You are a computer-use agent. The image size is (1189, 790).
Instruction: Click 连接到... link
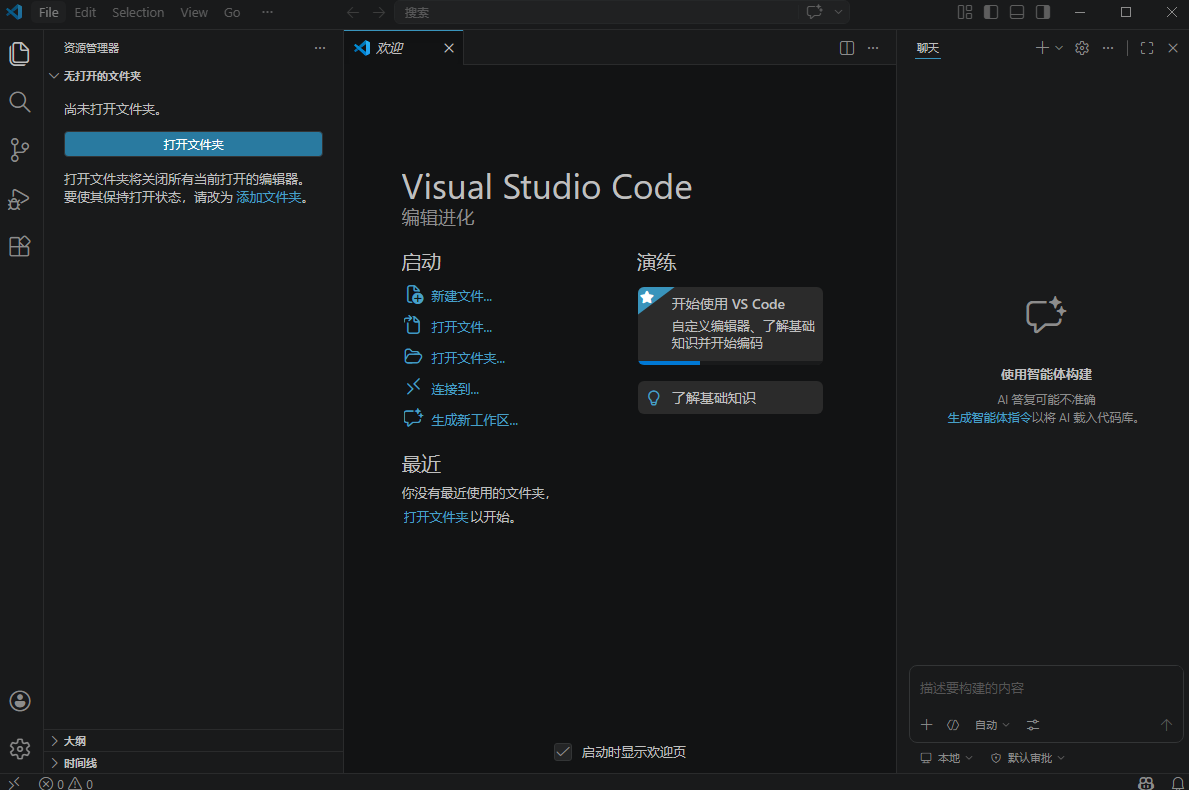455,389
